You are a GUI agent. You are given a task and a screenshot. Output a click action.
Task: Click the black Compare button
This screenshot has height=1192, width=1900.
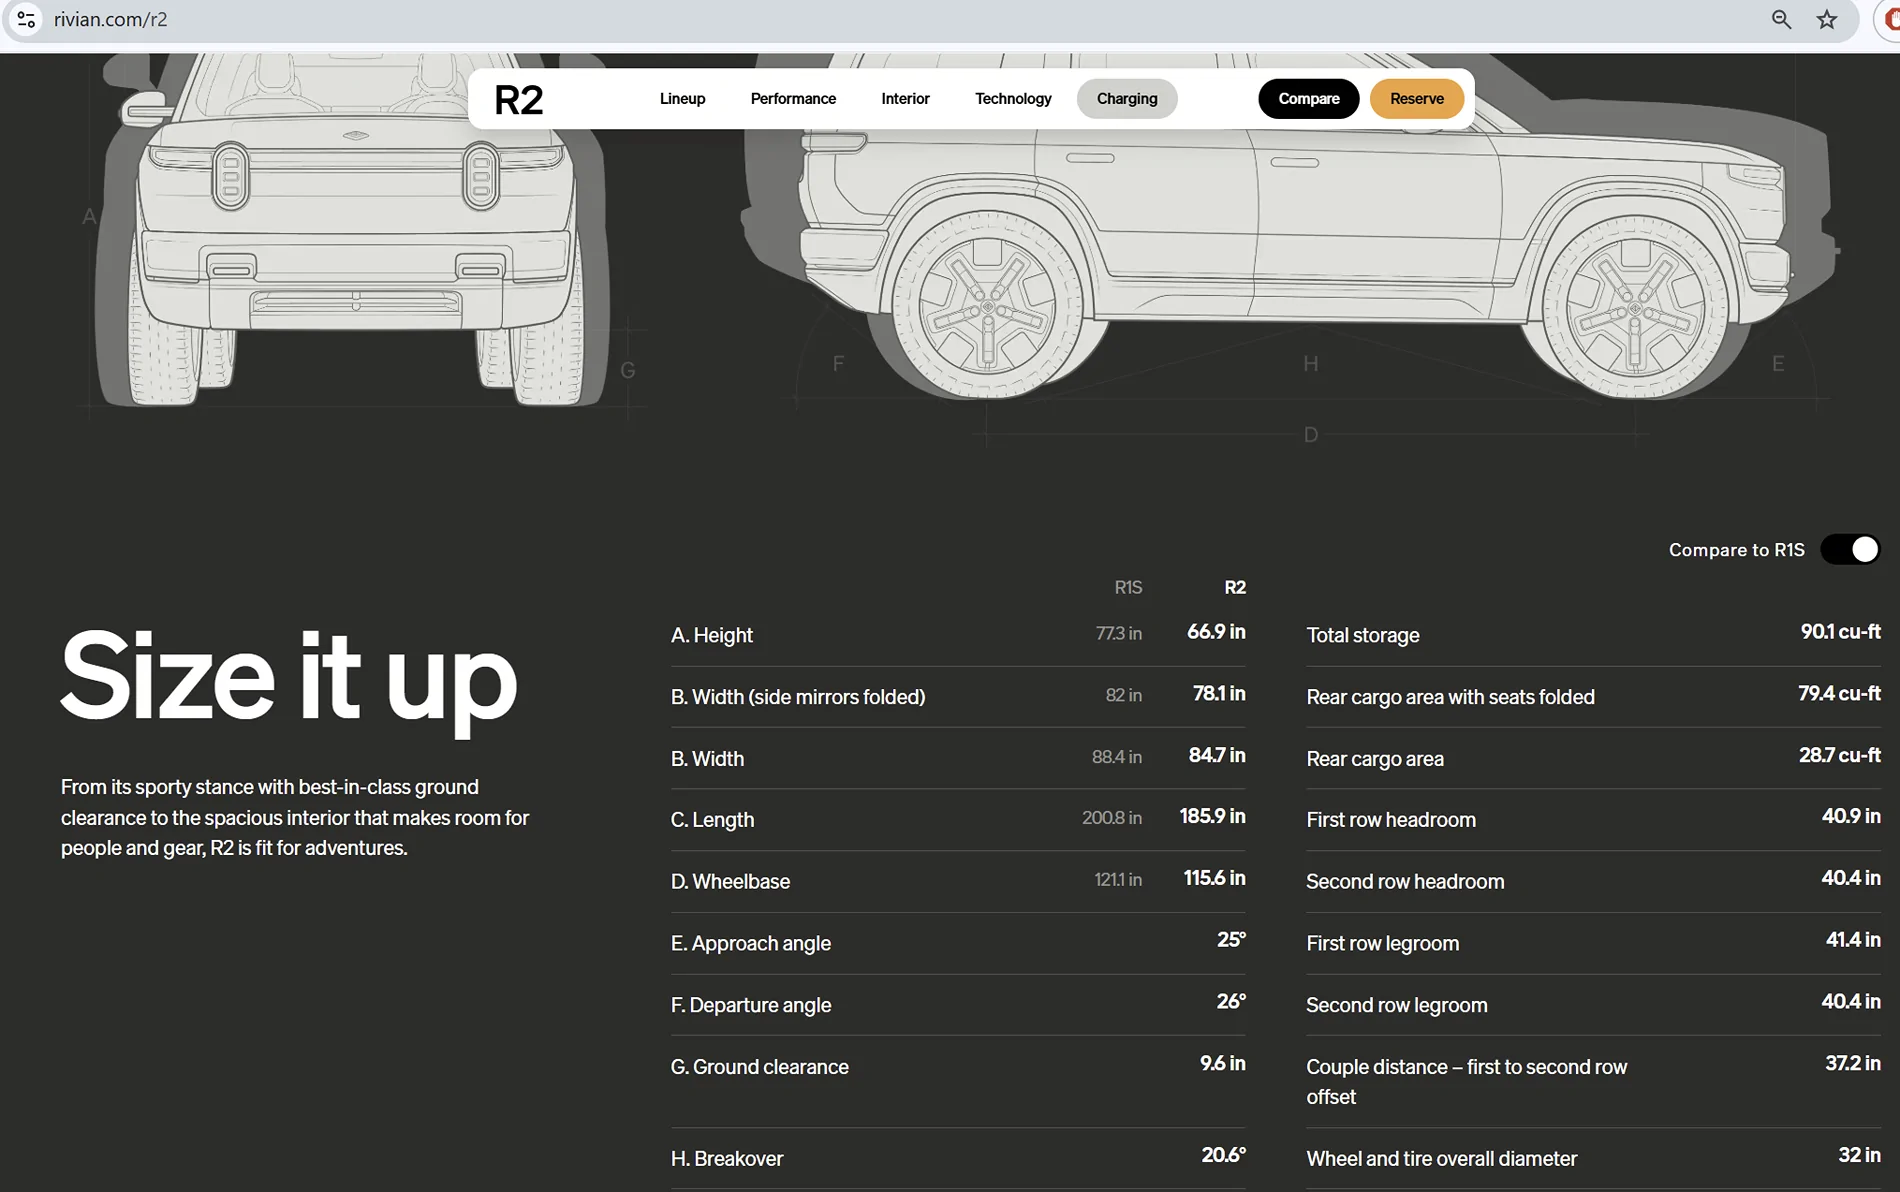coord(1309,98)
